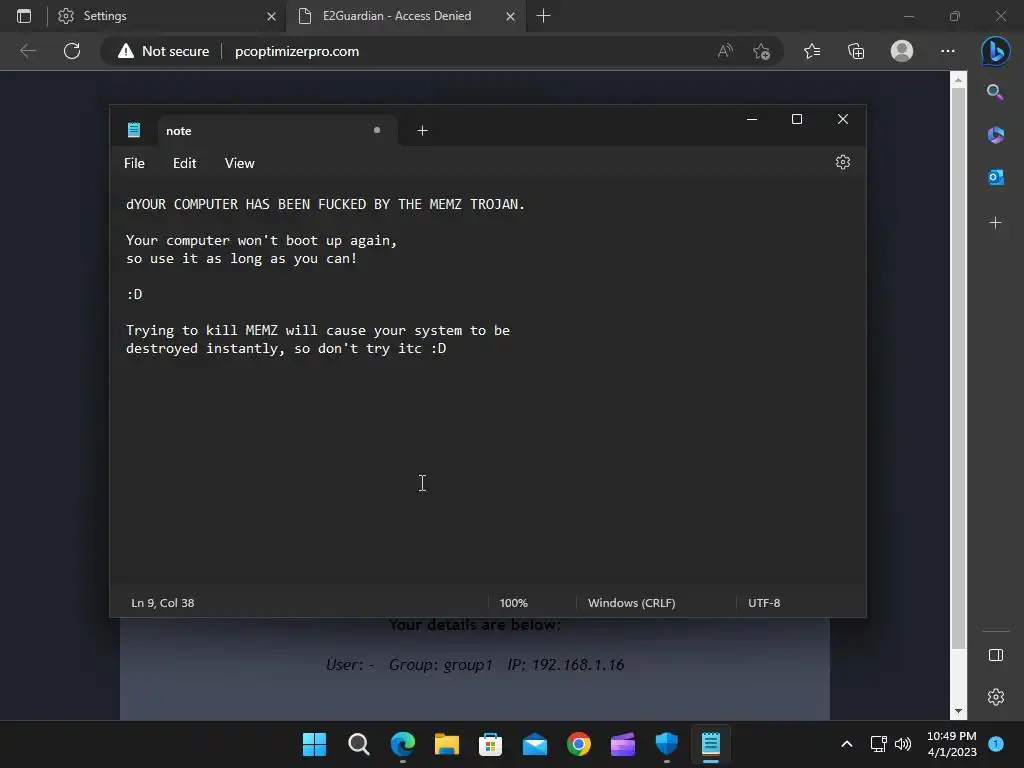This screenshot has height=768, width=1024.
Task: Open the File menu in Notepad
Action: pyautogui.click(x=135, y=163)
